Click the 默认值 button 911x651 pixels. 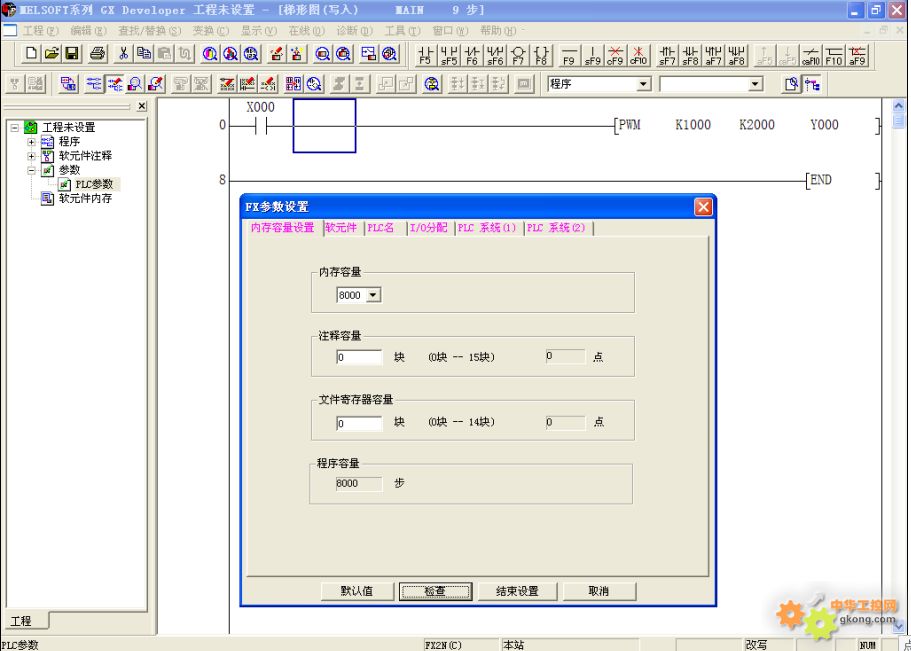[x=357, y=591]
